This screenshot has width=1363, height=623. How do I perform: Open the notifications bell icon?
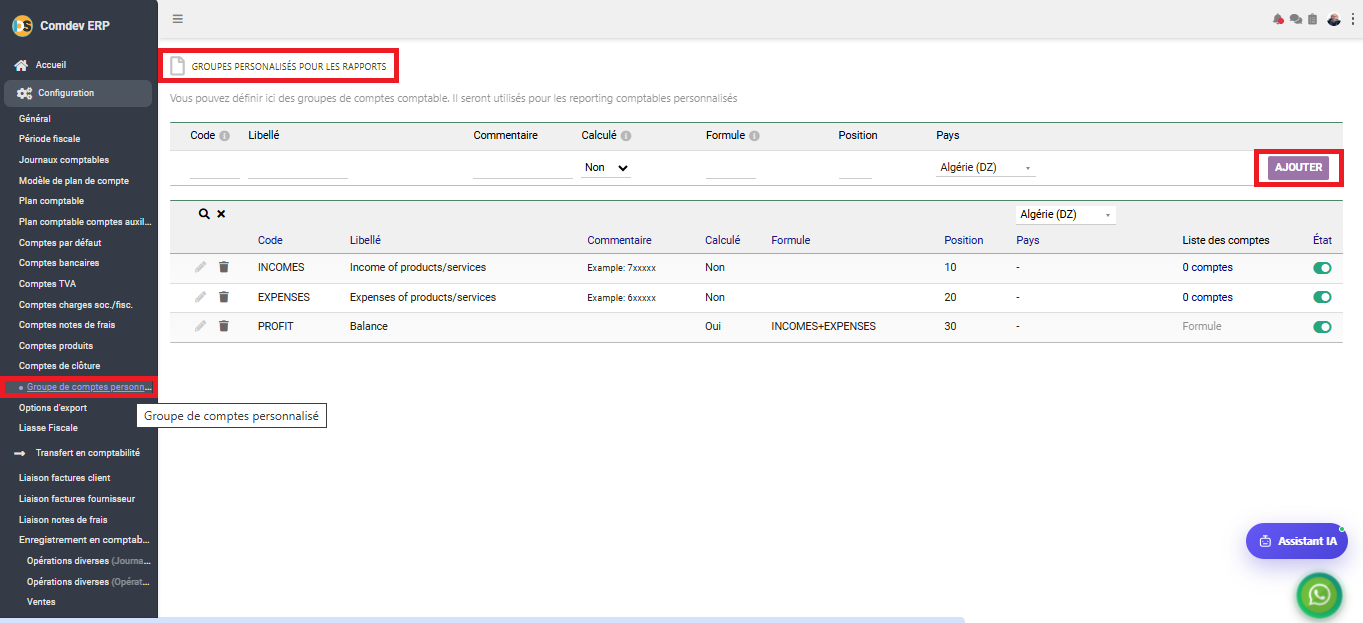coord(1278,19)
